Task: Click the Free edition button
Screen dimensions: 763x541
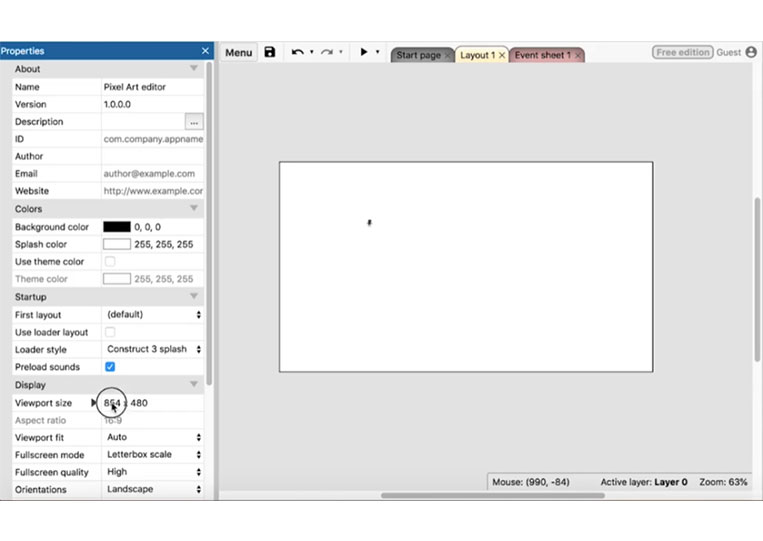Action: coord(682,52)
